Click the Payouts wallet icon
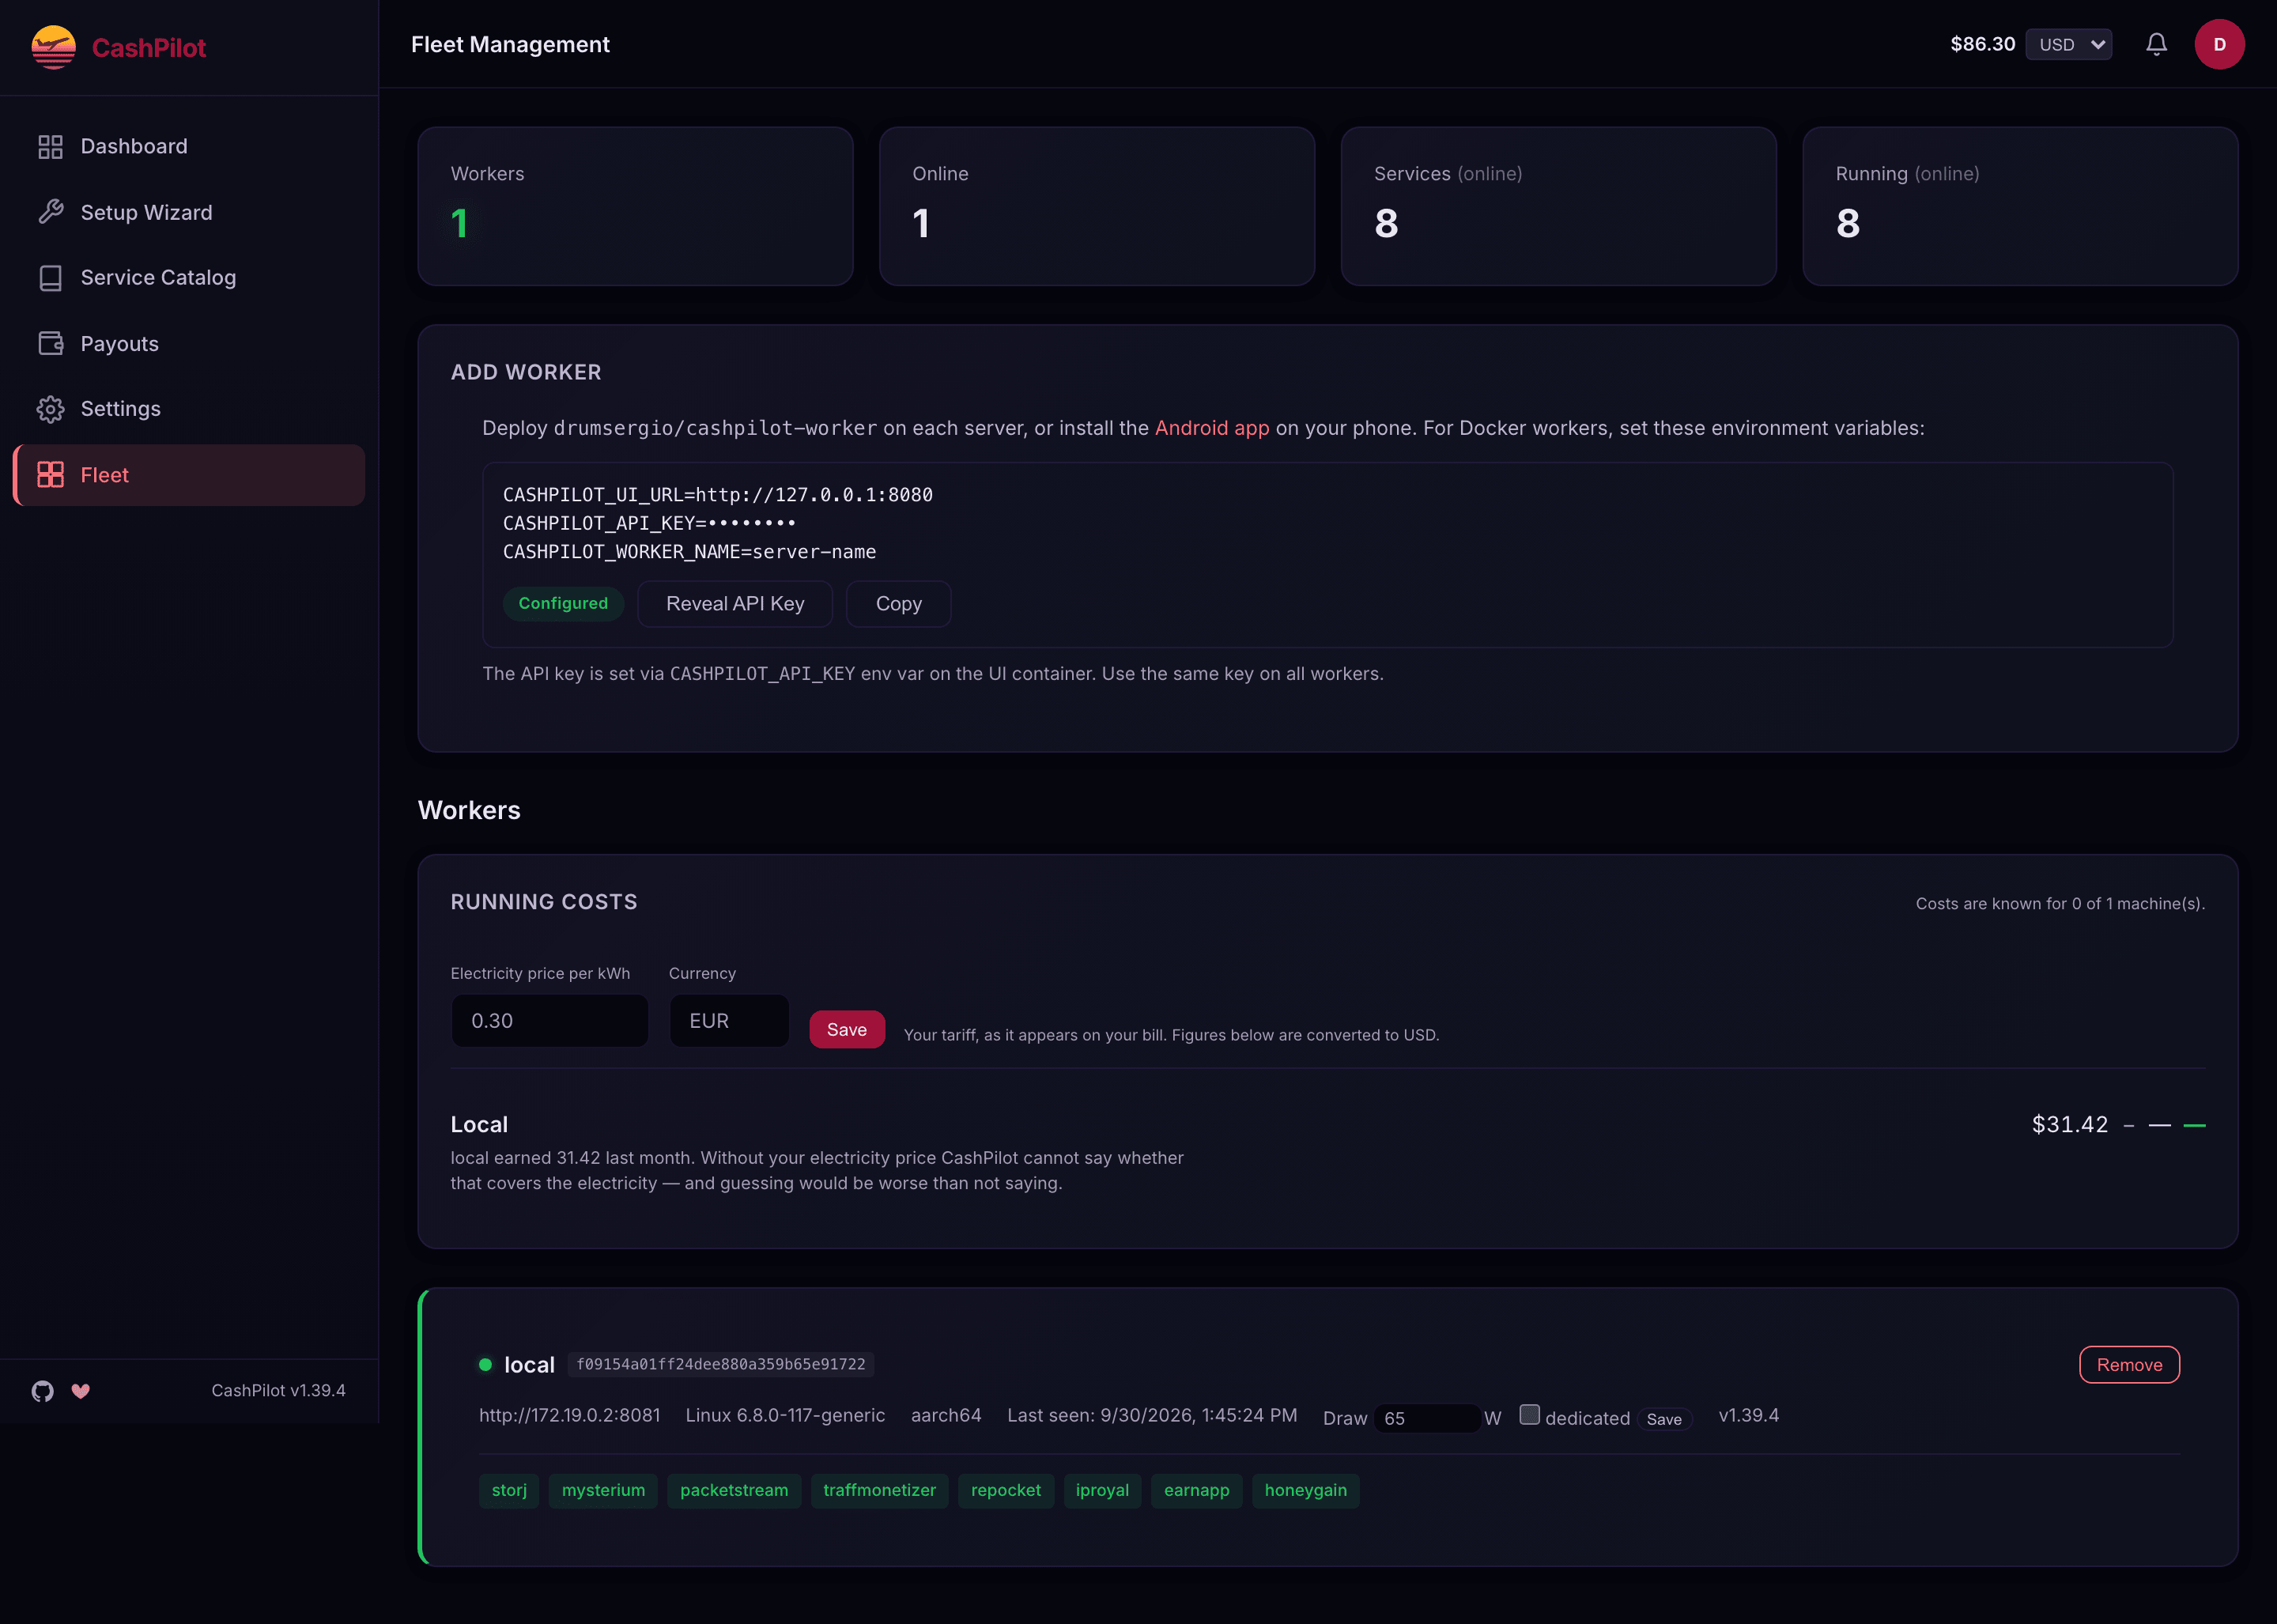2277x1624 pixels. [x=50, y=343]
